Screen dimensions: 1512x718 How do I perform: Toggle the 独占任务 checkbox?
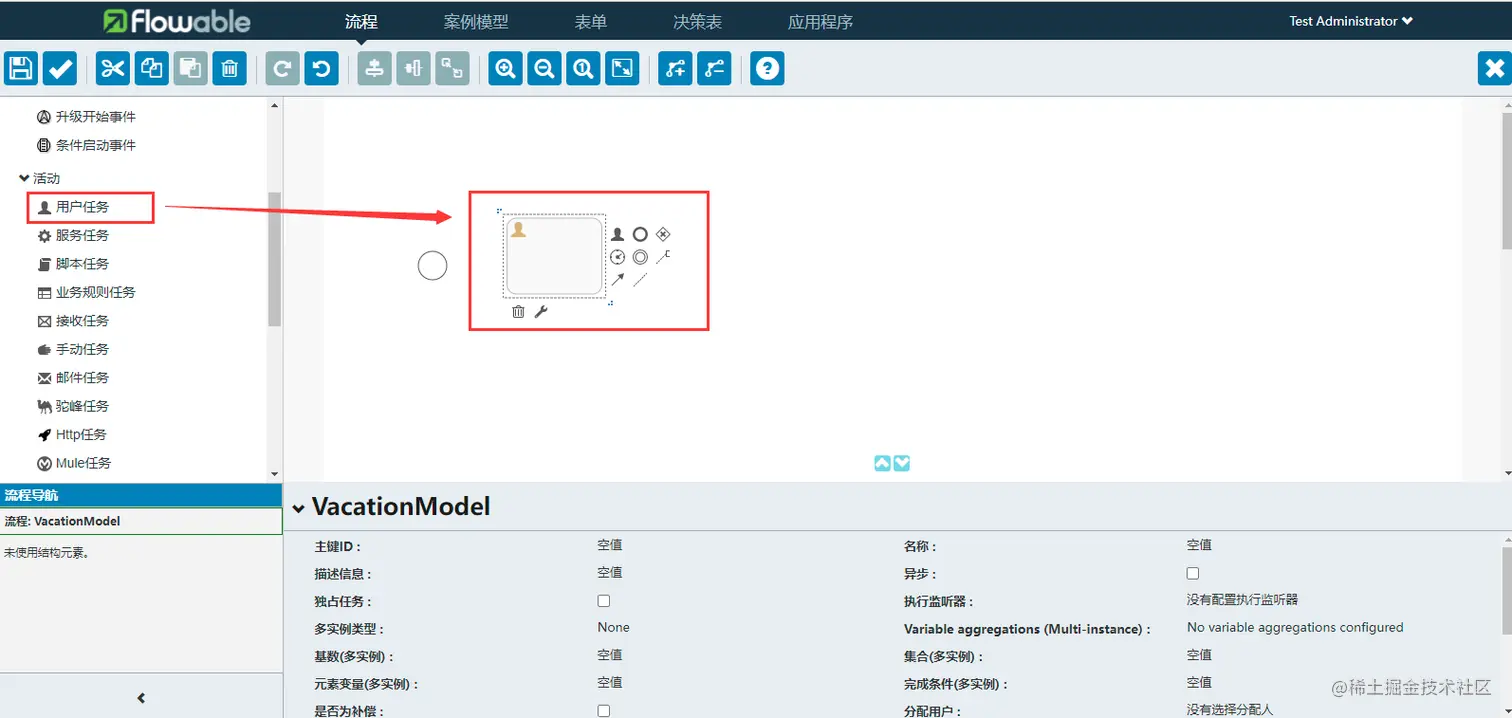pyautogui.click(x=603, y=601)
